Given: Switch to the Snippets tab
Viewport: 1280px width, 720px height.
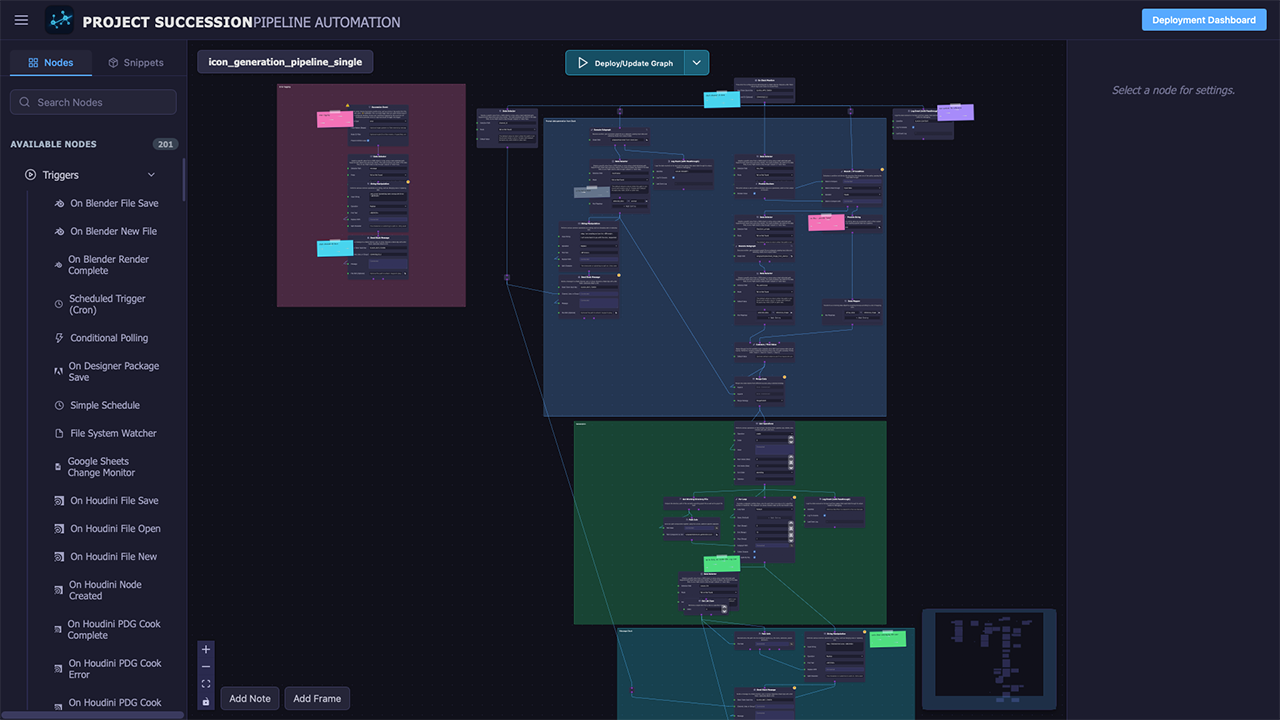Looking at the screenshot, I should (x=136, y=62).
